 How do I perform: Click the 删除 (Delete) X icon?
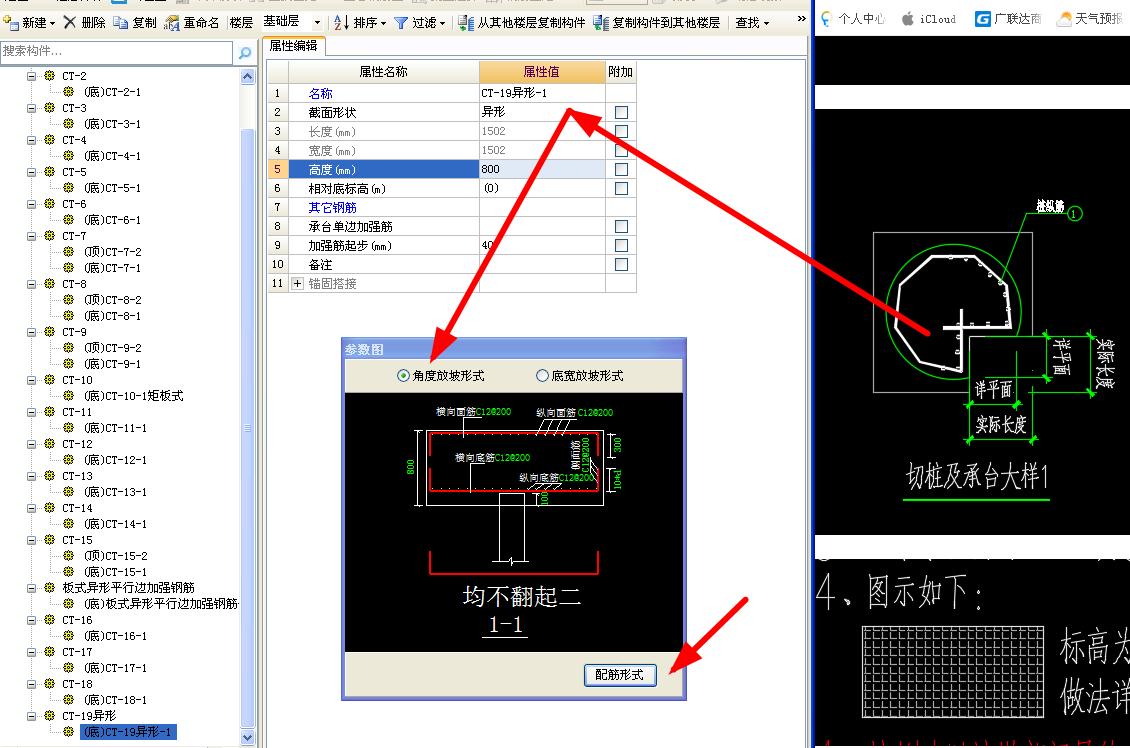coord(69,22)
